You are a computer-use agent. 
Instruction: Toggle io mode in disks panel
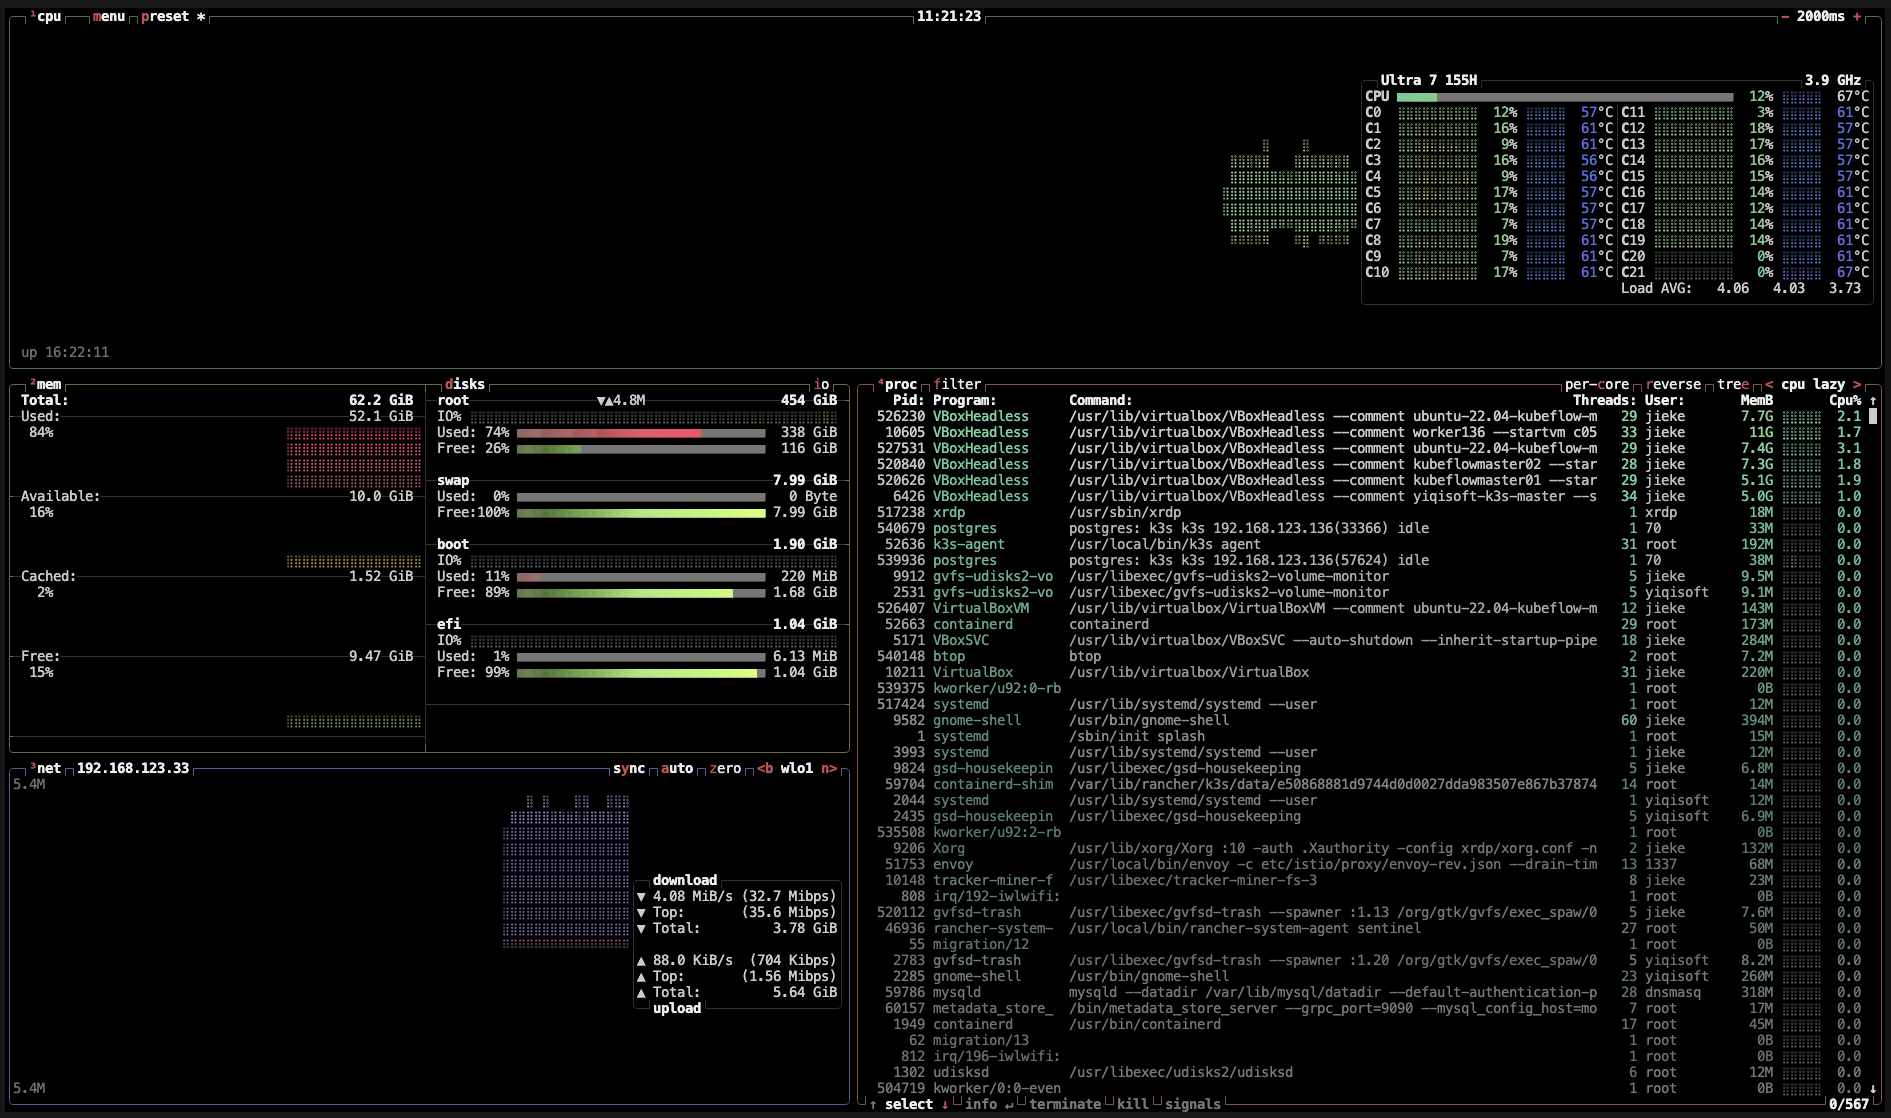tap(821, 384)
